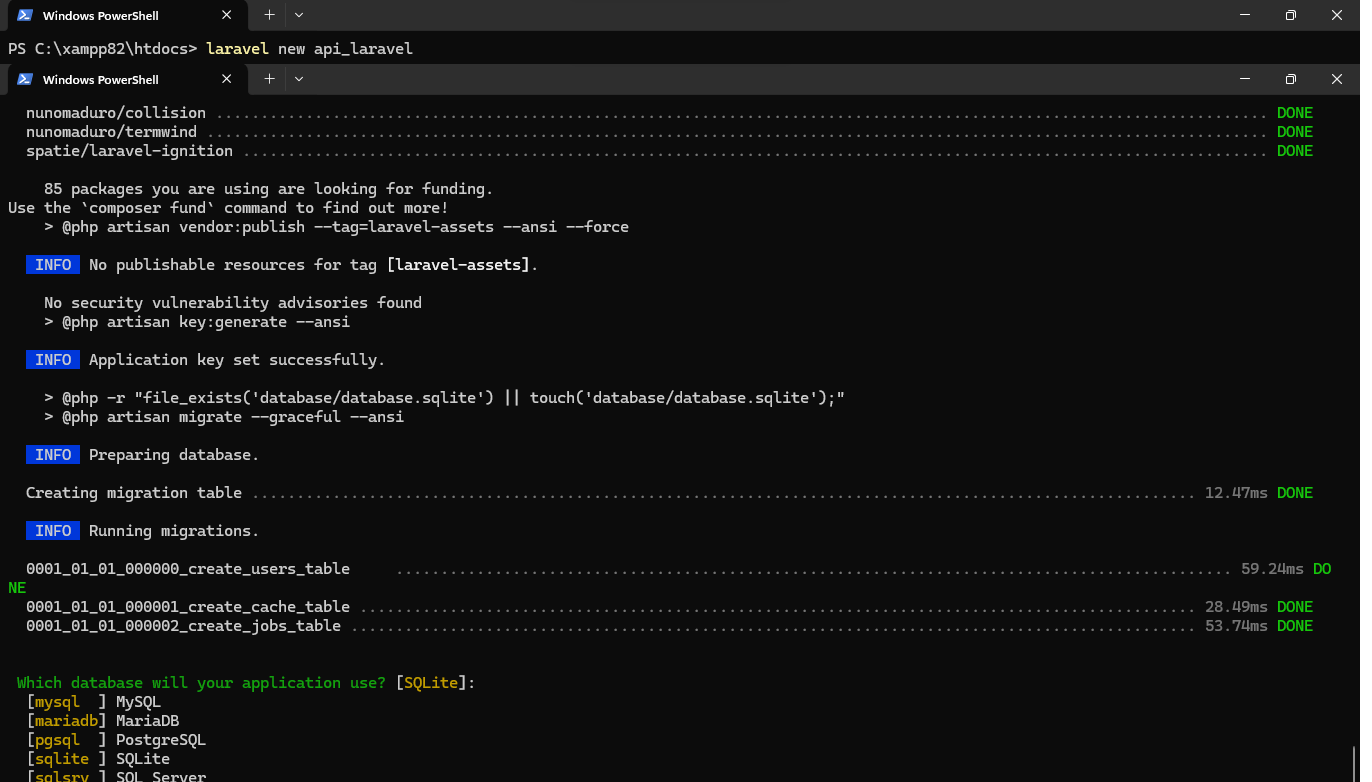The height and width of the screenshot is (782, 1372).
Task: Click the '[sqlite] SQLite' option line
Action: point(98,759)
